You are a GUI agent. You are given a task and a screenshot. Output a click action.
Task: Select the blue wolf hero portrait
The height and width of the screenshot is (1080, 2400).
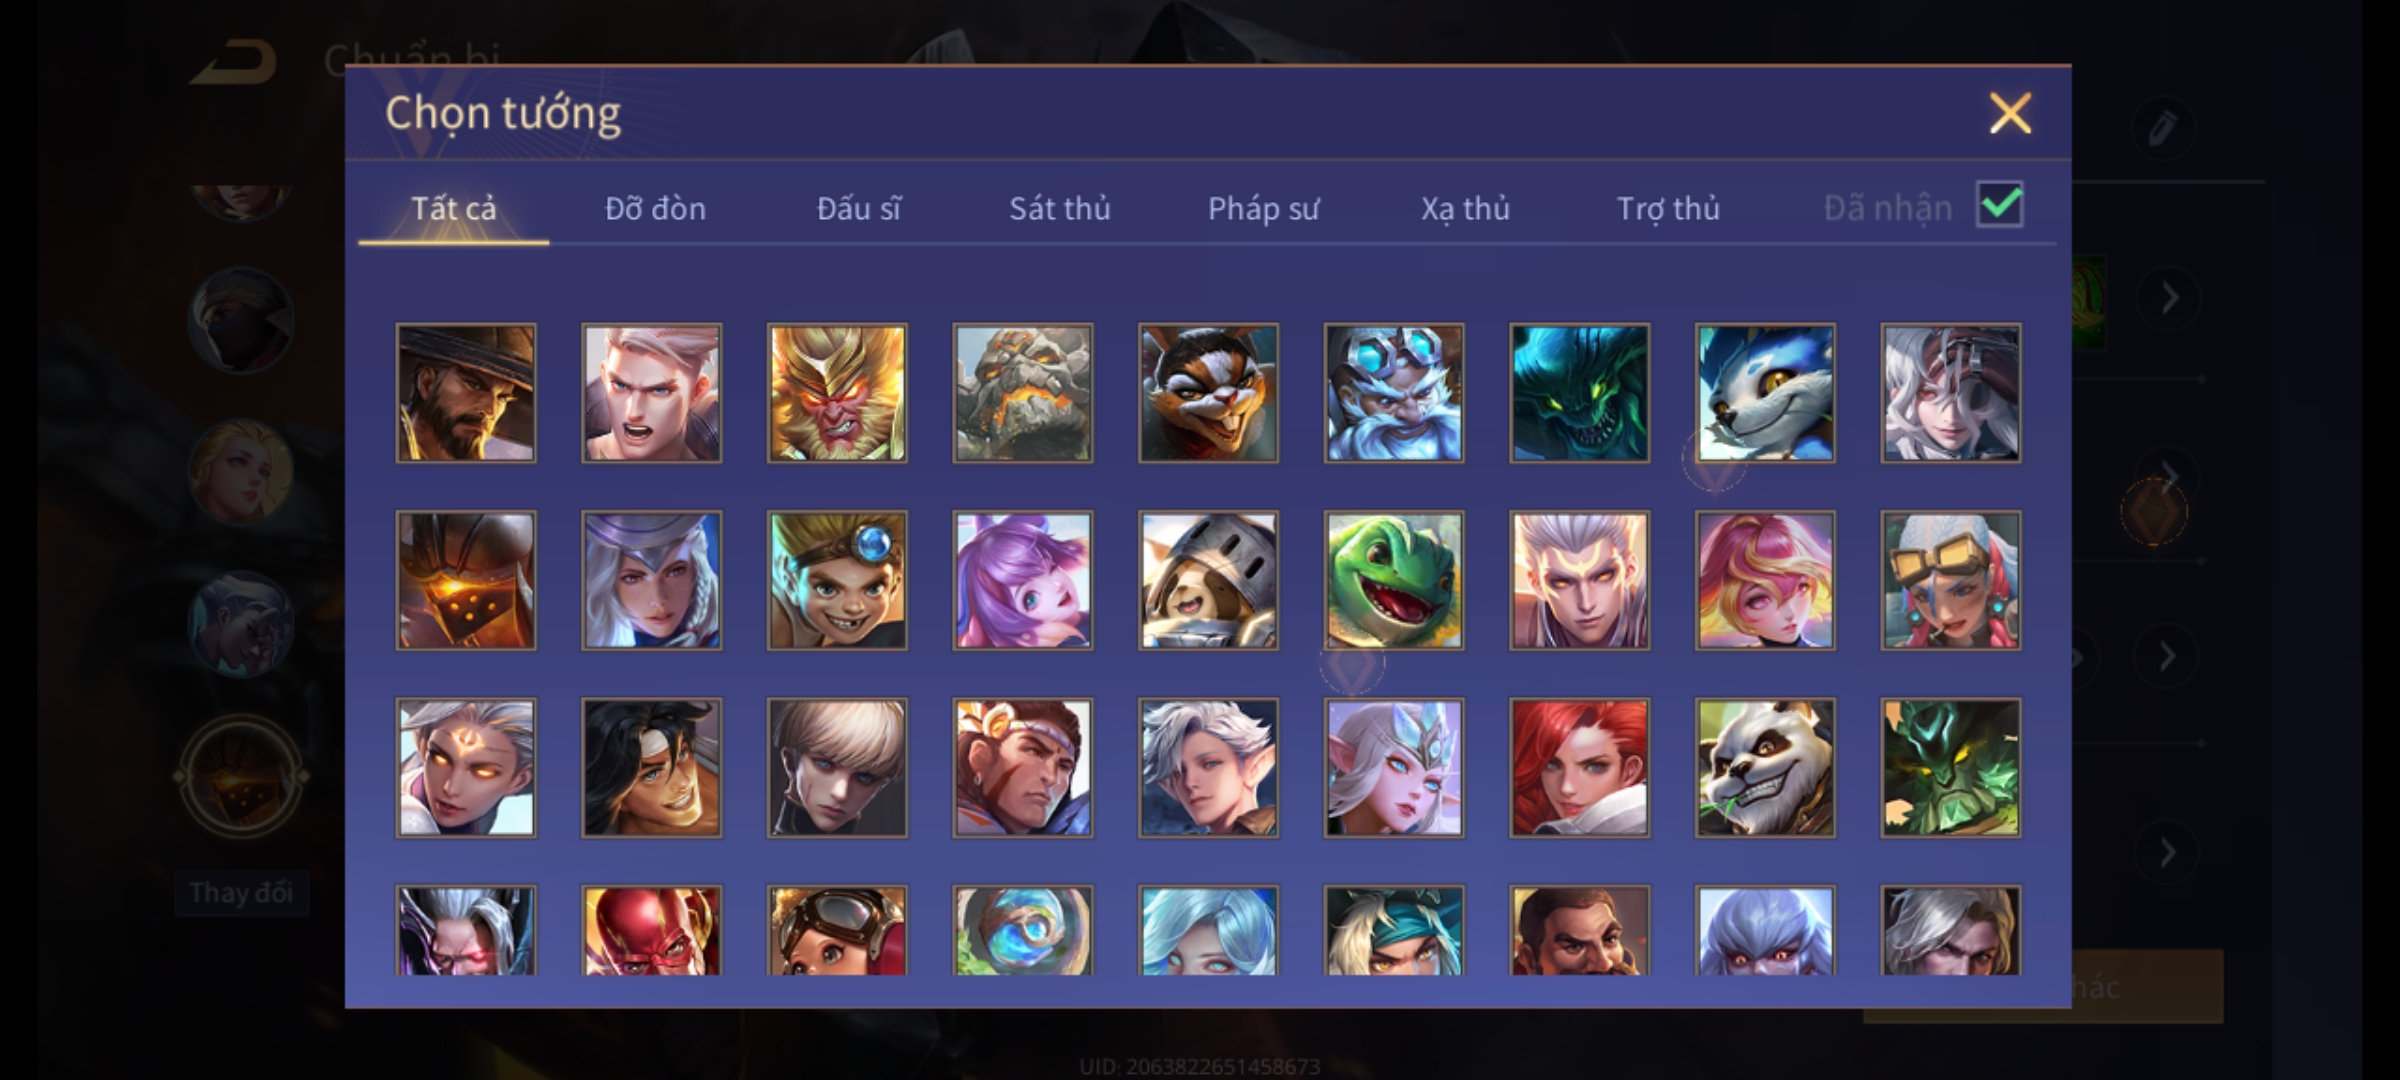click(1765, 393)
